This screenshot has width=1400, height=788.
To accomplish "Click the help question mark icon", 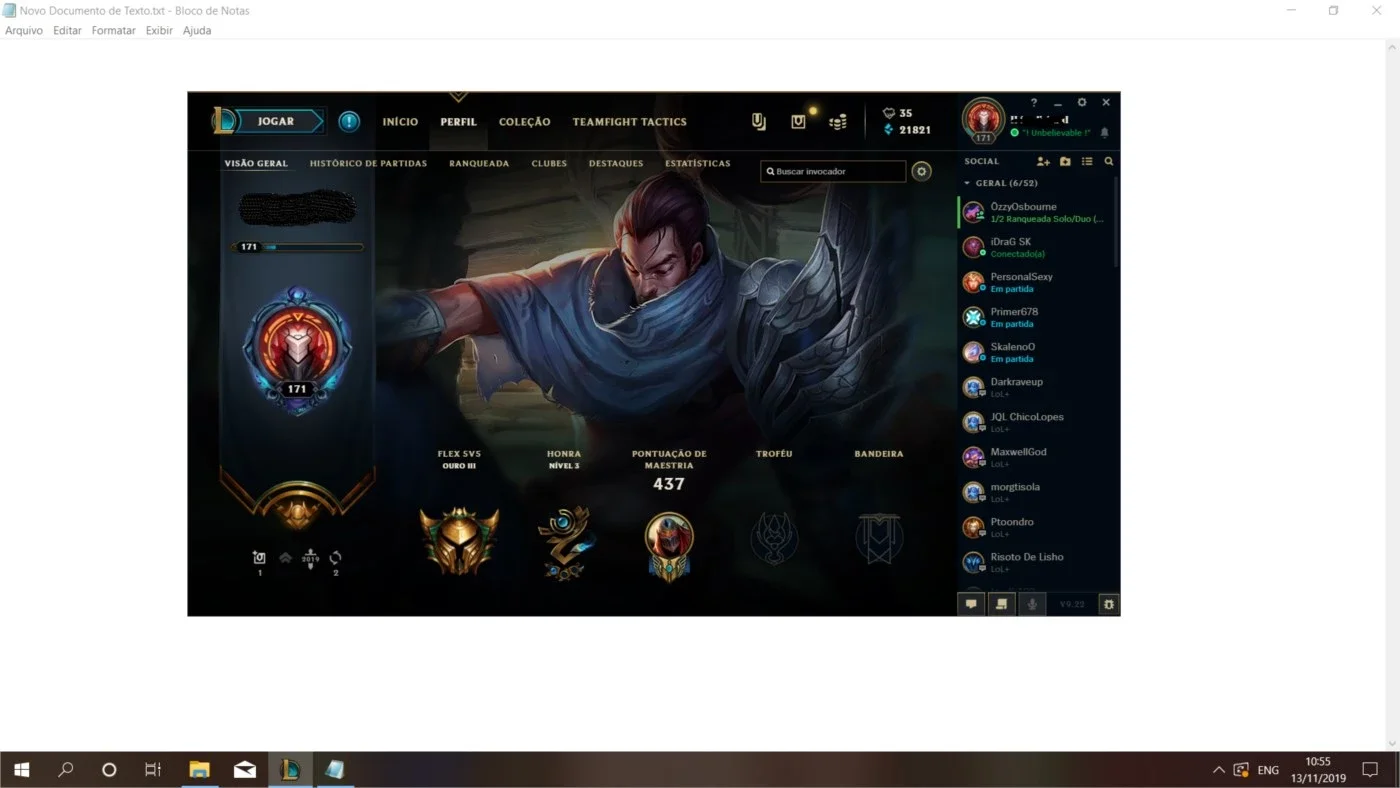I will (1034, 102).
